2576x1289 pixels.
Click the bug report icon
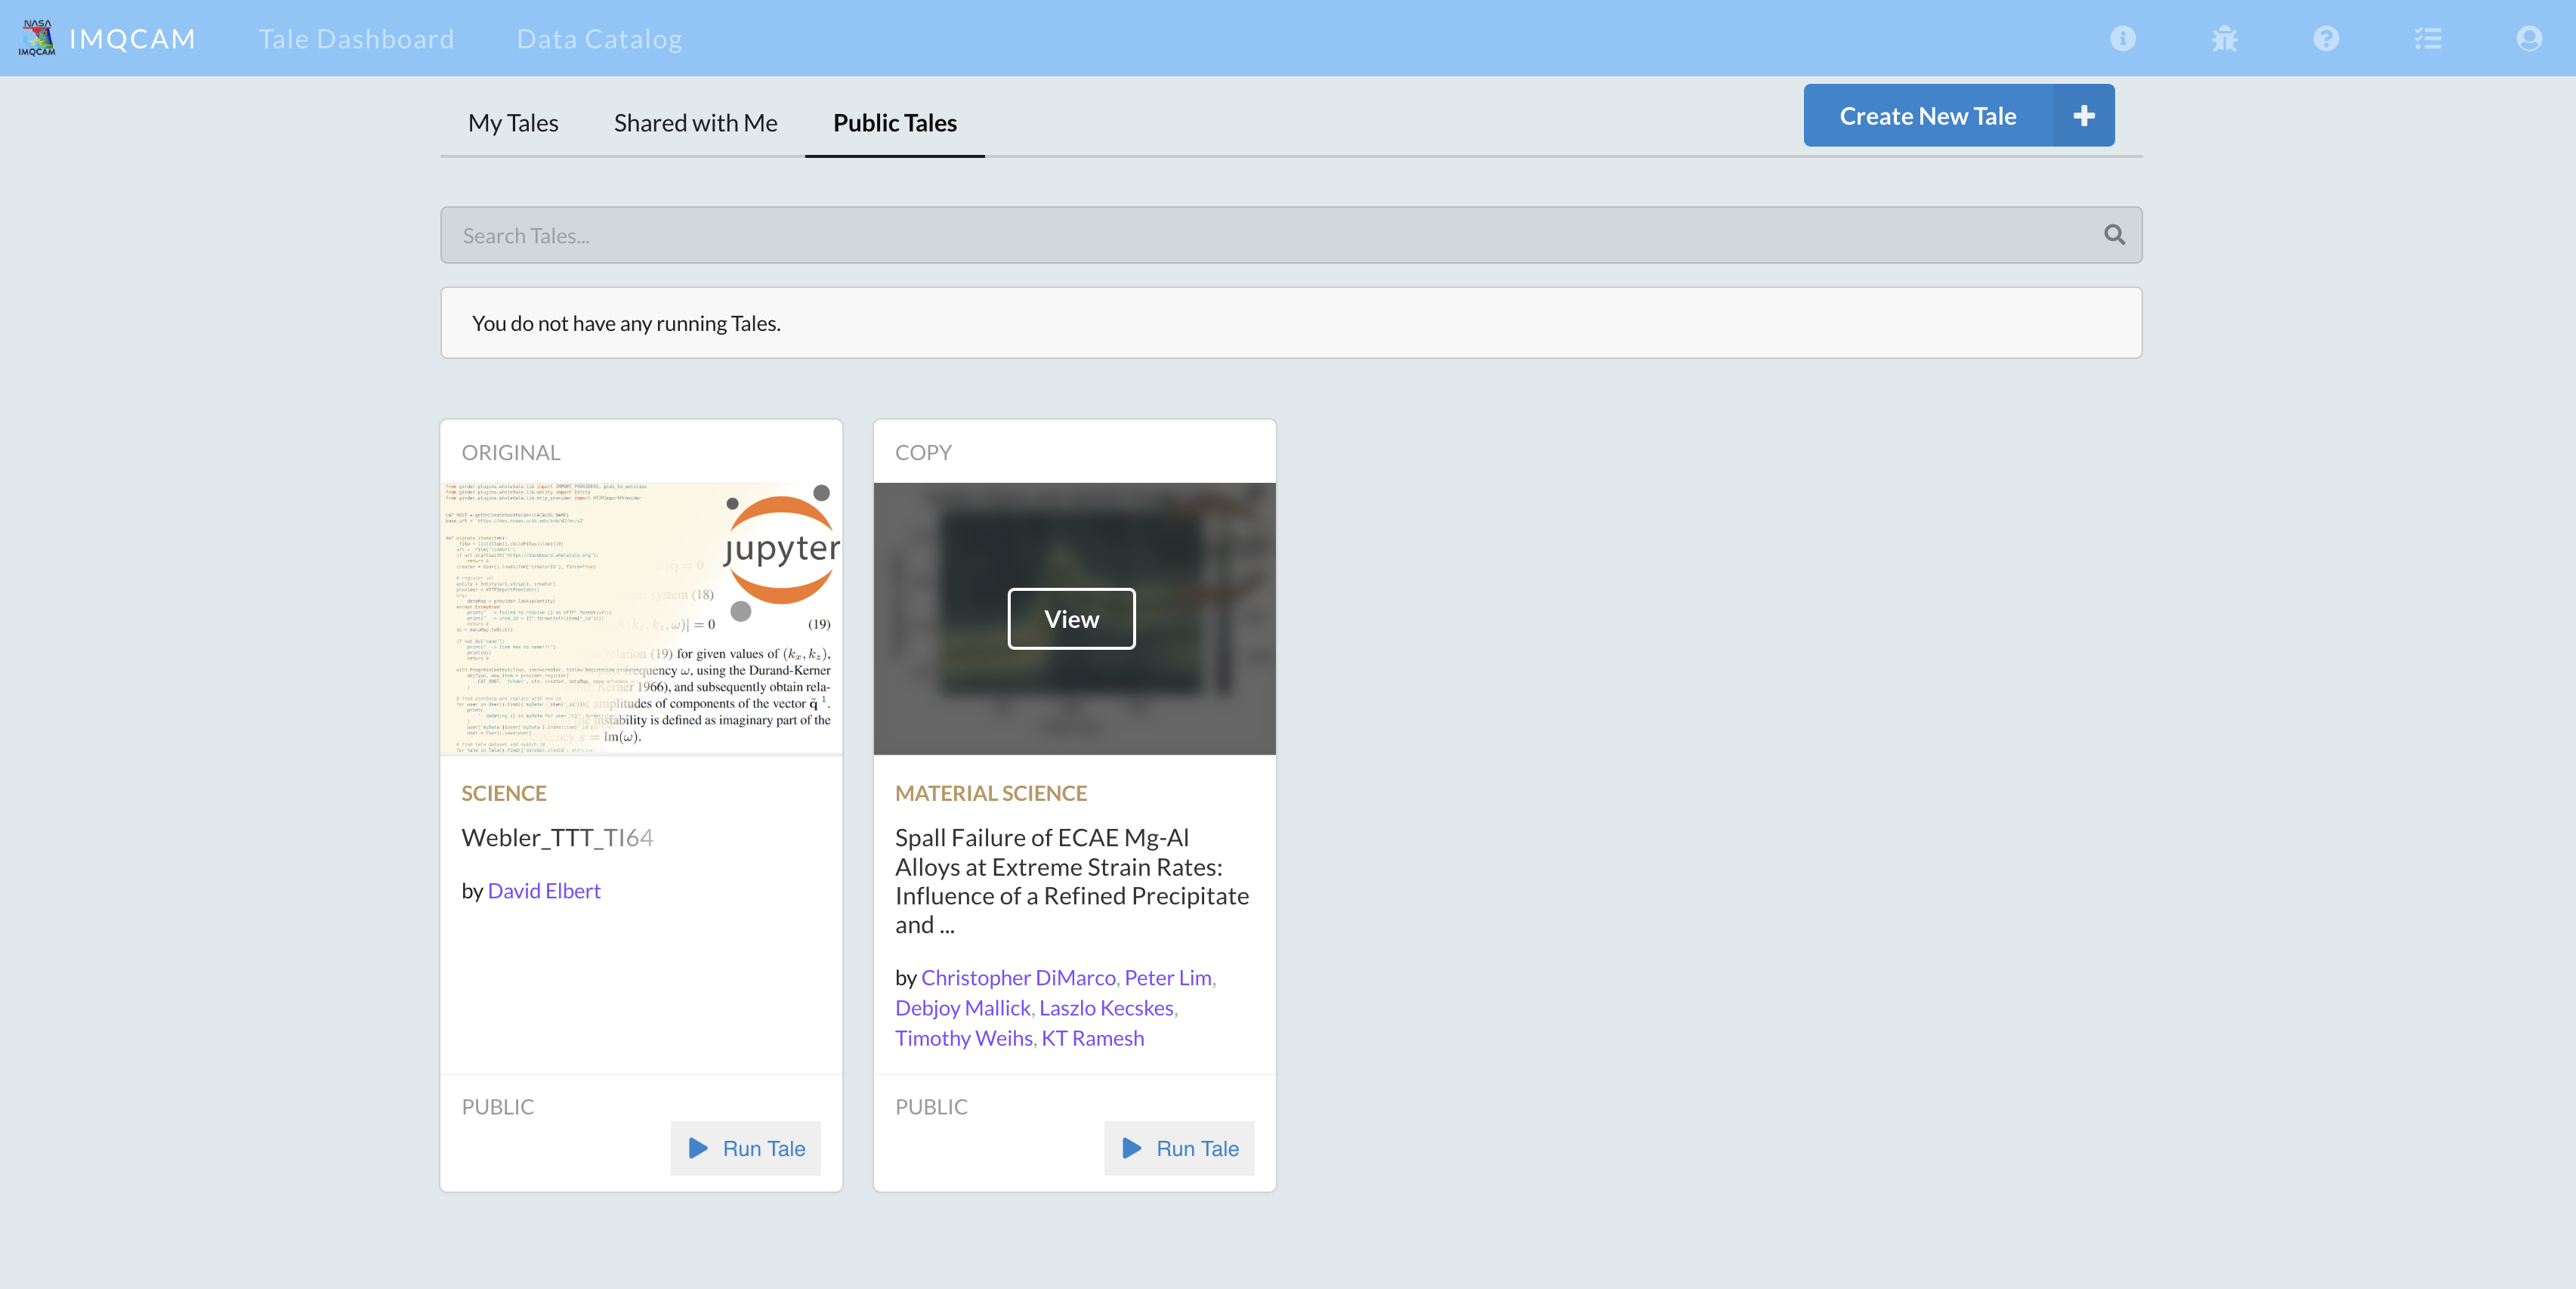tap(2224, 38)
